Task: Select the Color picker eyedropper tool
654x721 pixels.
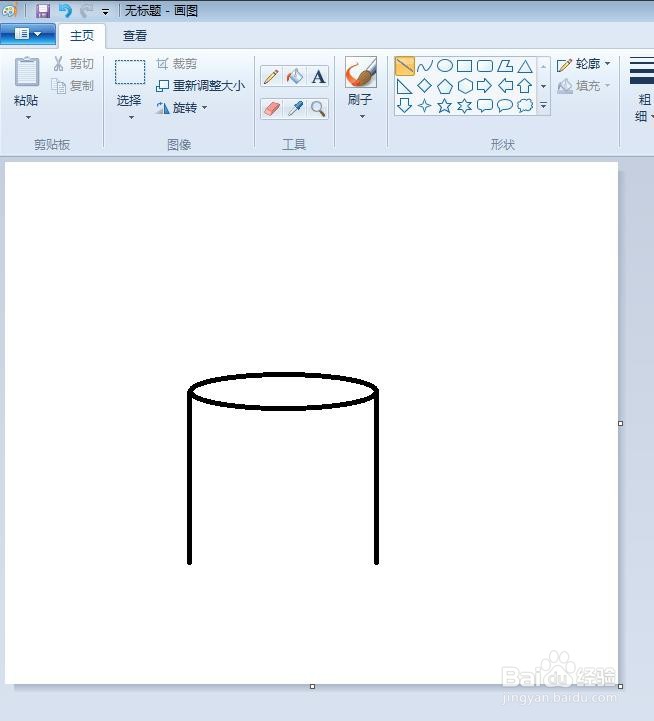Action: (x=295, y=109)
